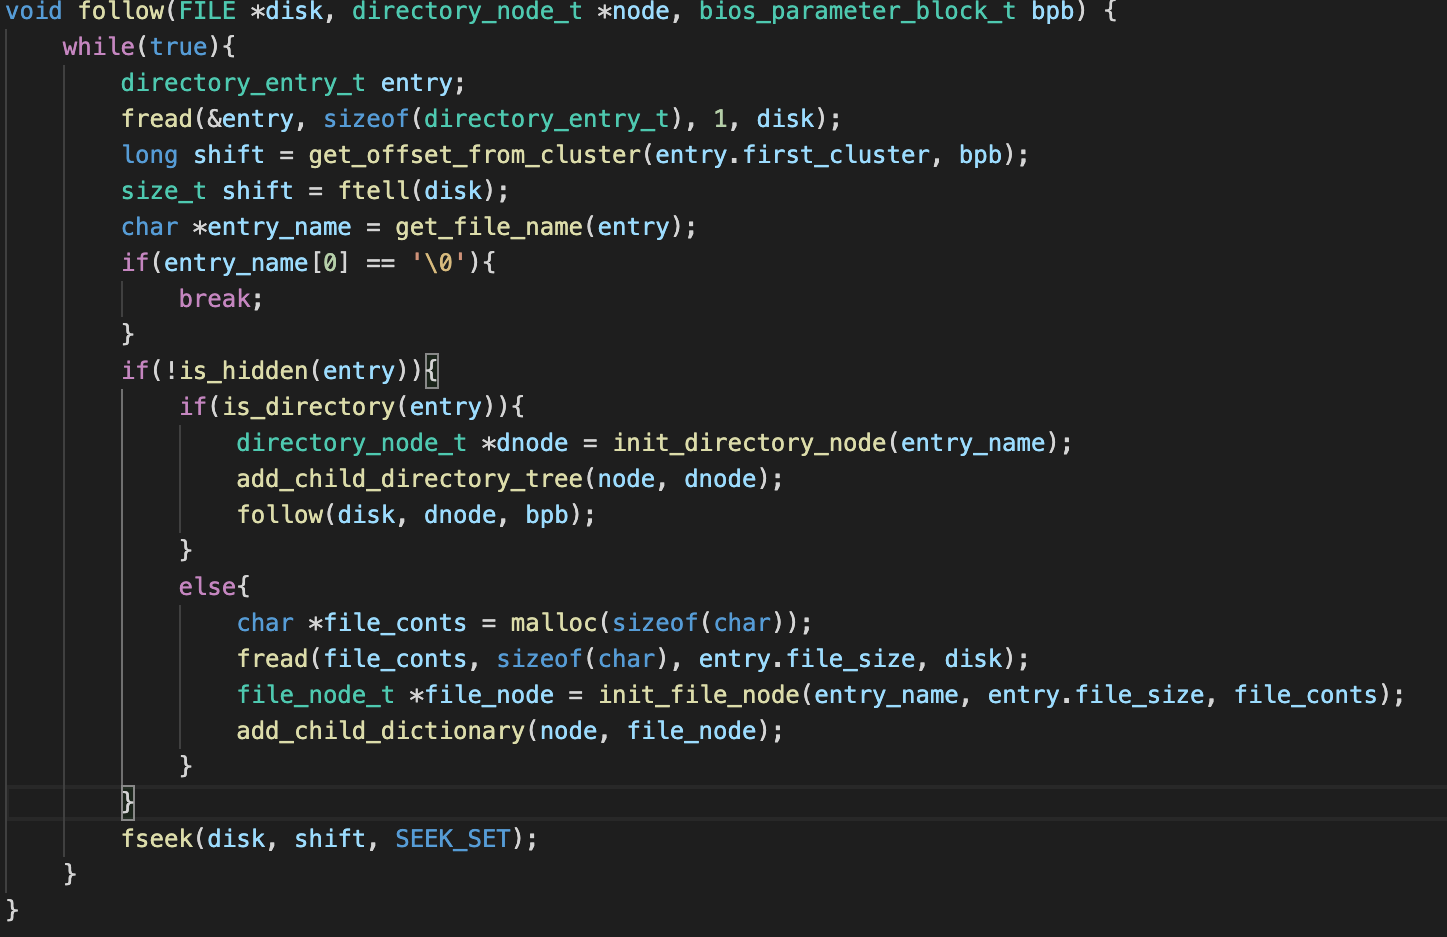Click the SEEK_SET constant
Viewport: 1447px width, 937px height.
452,839
